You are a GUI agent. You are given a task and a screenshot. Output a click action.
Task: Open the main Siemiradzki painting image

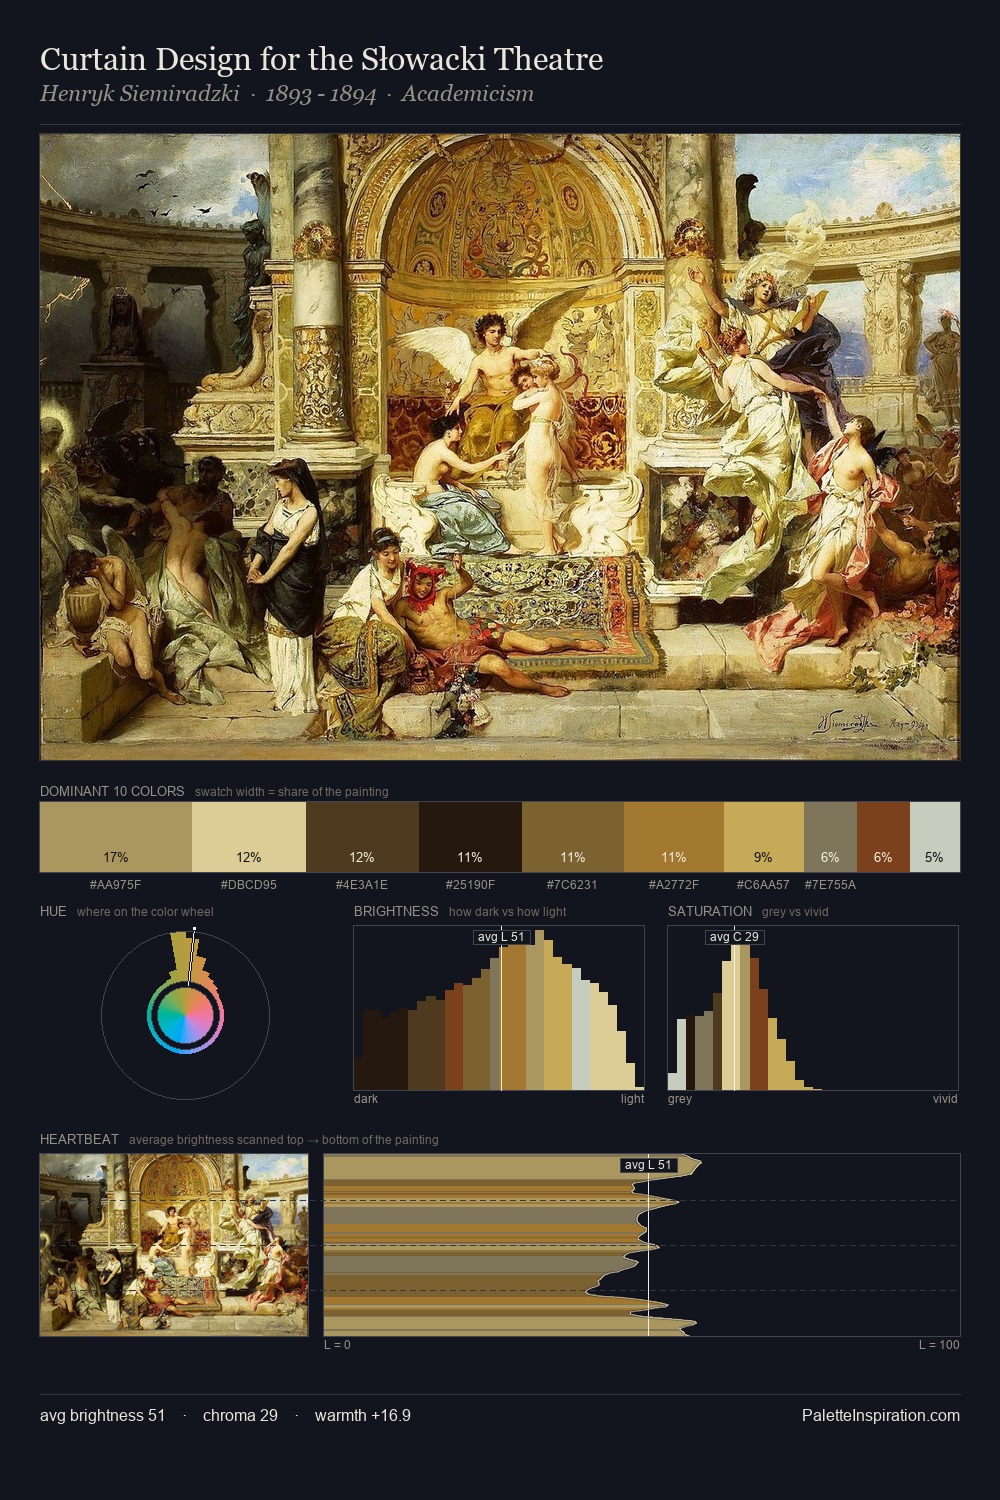[500, 447]
